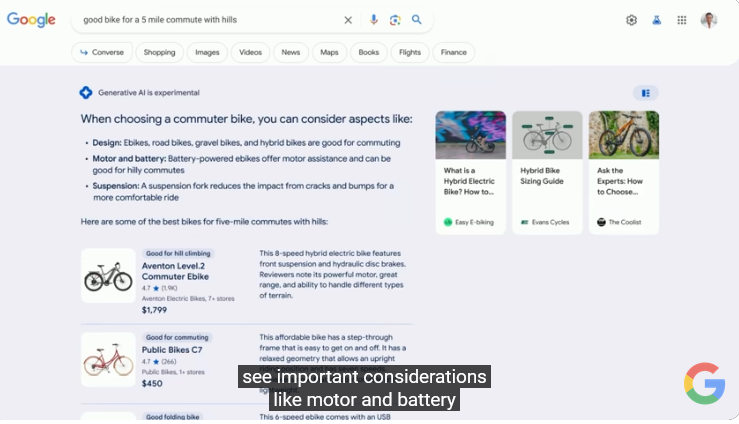Click the Evans Cycles source label
Viewport: 739px width, 424px height.
click(x=545, y=222)
